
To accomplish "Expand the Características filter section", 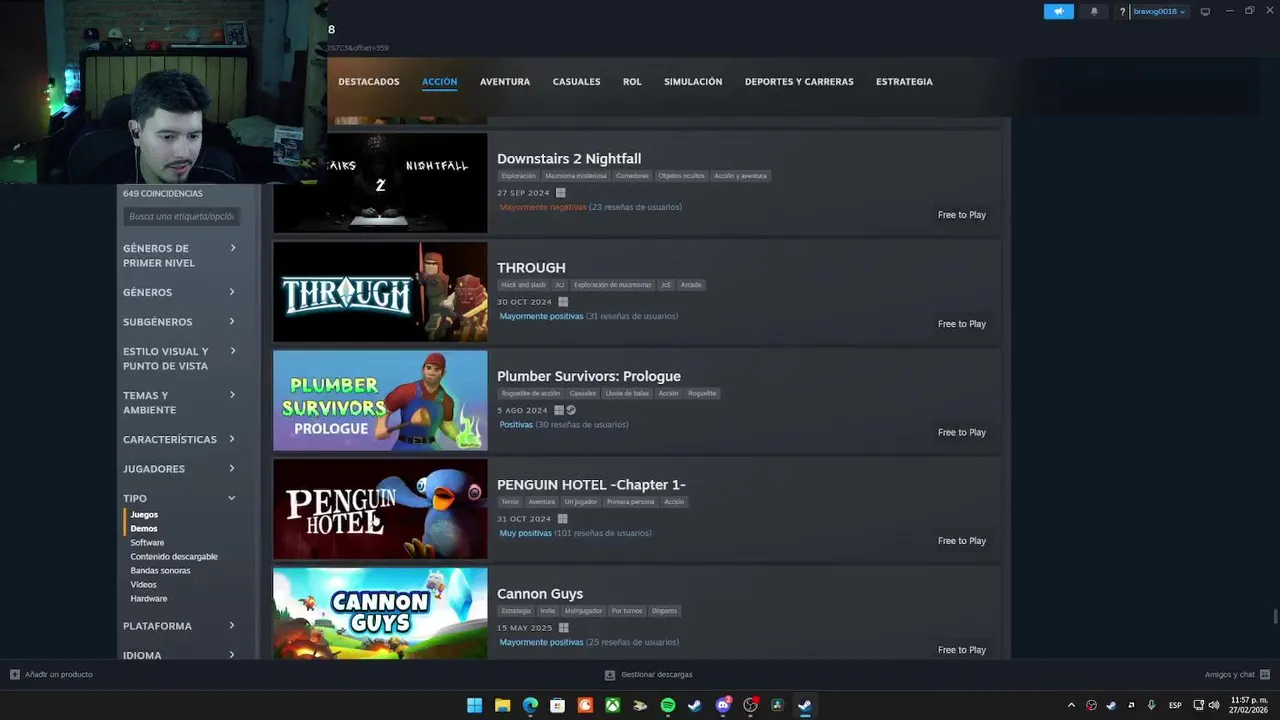I will 180,439.
